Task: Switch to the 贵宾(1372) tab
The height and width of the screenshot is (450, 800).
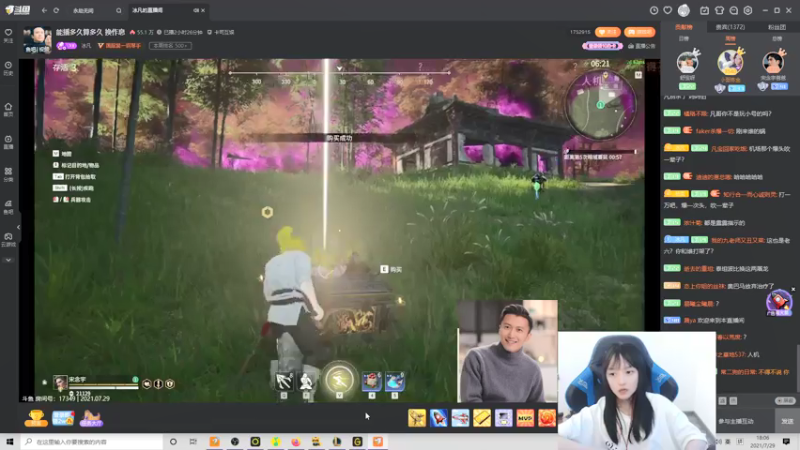Action: [x=730, y=27]
